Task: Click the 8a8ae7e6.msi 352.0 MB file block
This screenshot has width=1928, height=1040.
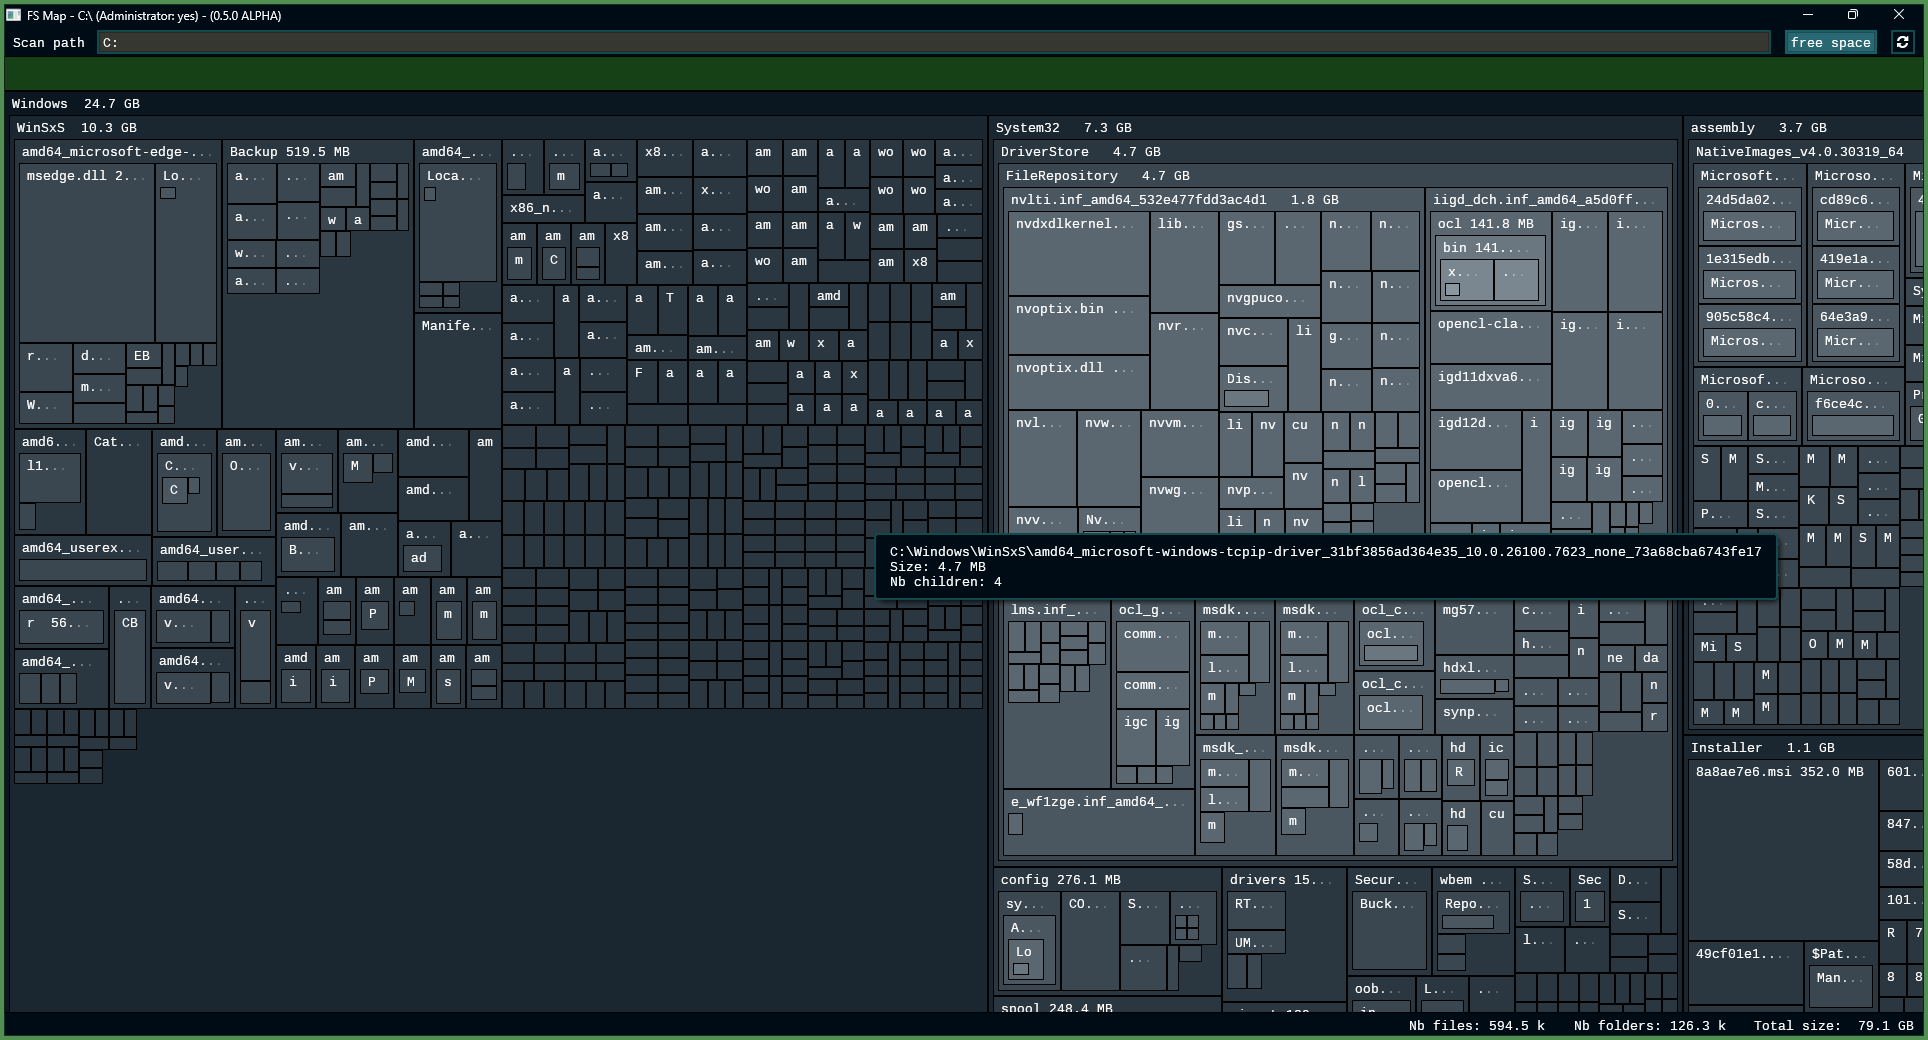Action: (x=1782, y=850)
